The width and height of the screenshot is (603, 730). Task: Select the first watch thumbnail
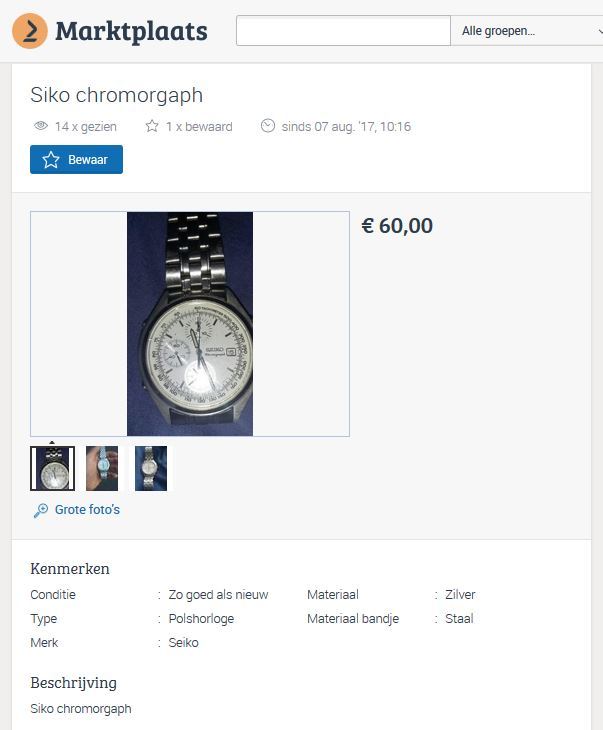point(52,468)
